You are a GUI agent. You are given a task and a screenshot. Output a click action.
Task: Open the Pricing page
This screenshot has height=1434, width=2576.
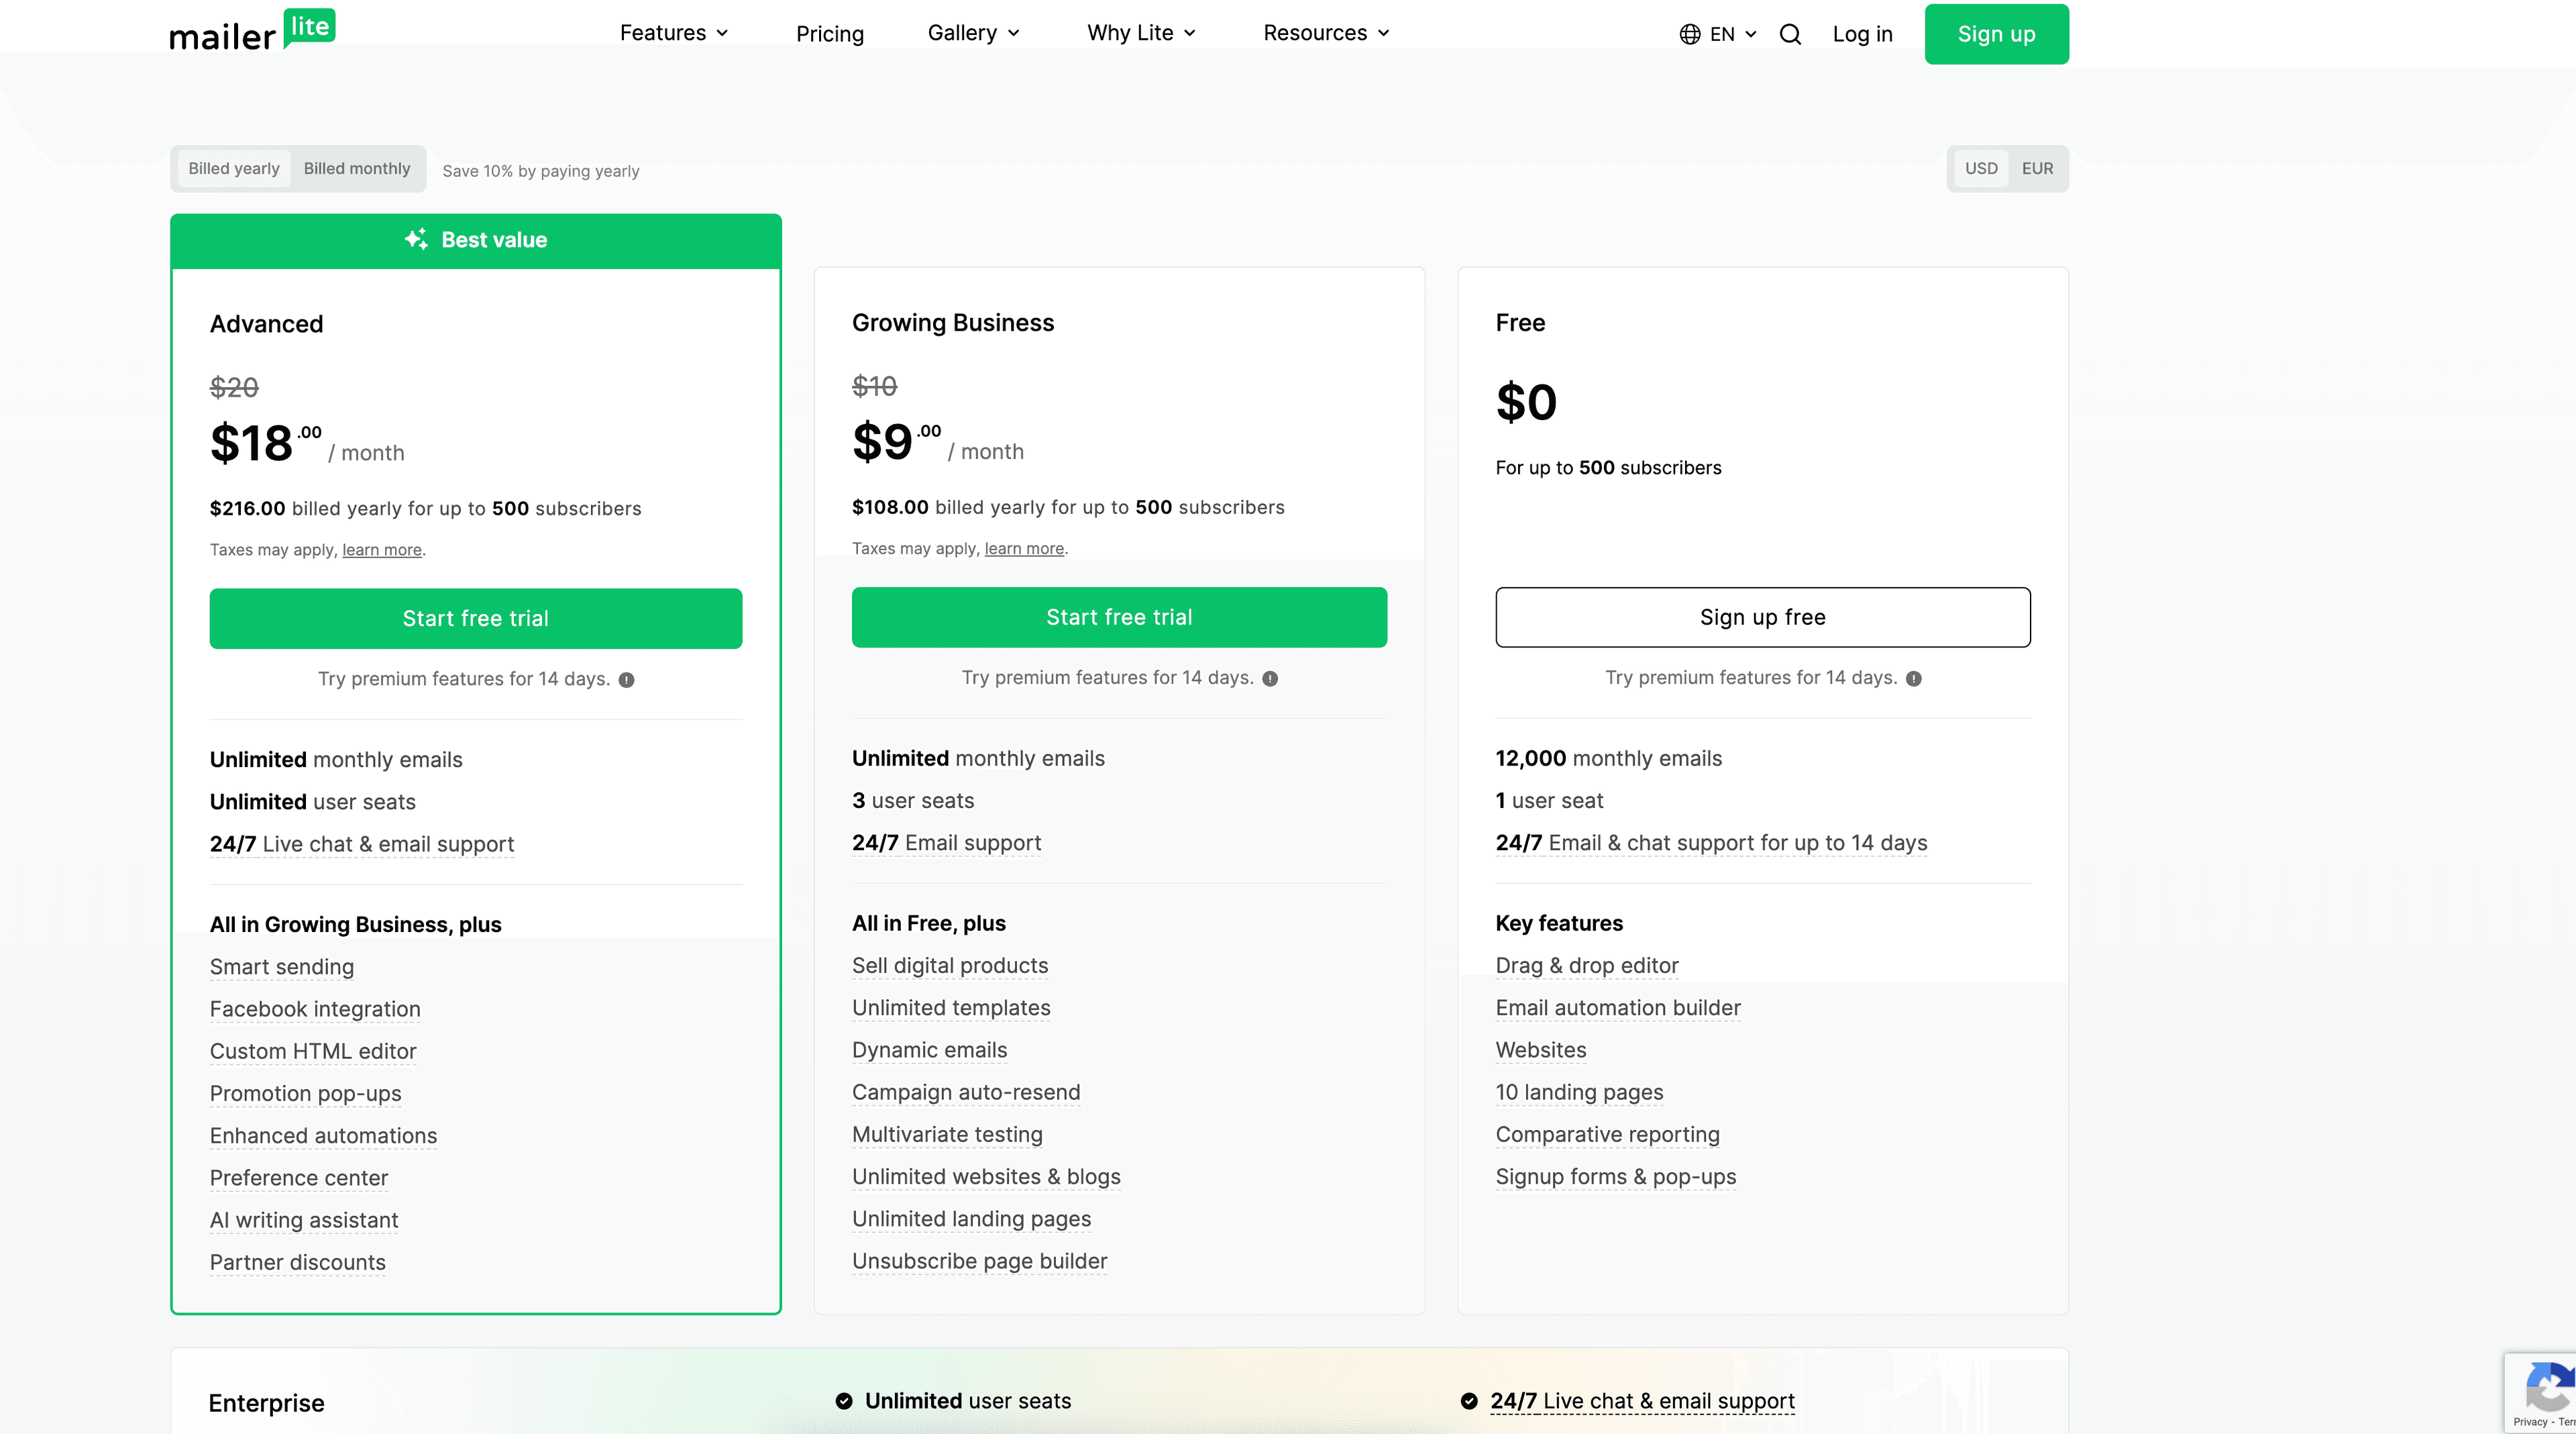point(830,33)
